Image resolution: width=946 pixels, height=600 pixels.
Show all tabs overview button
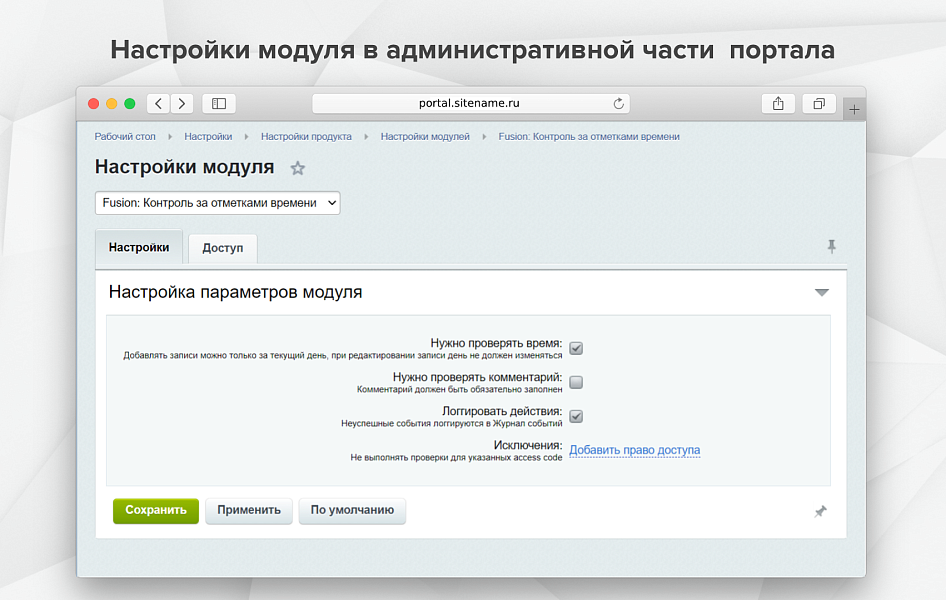pyautogui.click(x=818, y=104)
